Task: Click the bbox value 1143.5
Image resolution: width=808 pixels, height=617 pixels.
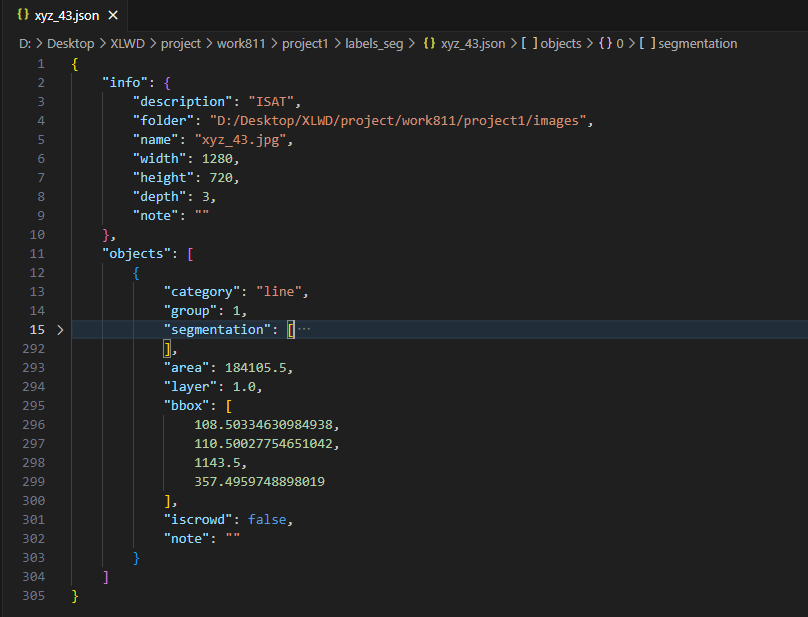Action: (x=217, y=463)
